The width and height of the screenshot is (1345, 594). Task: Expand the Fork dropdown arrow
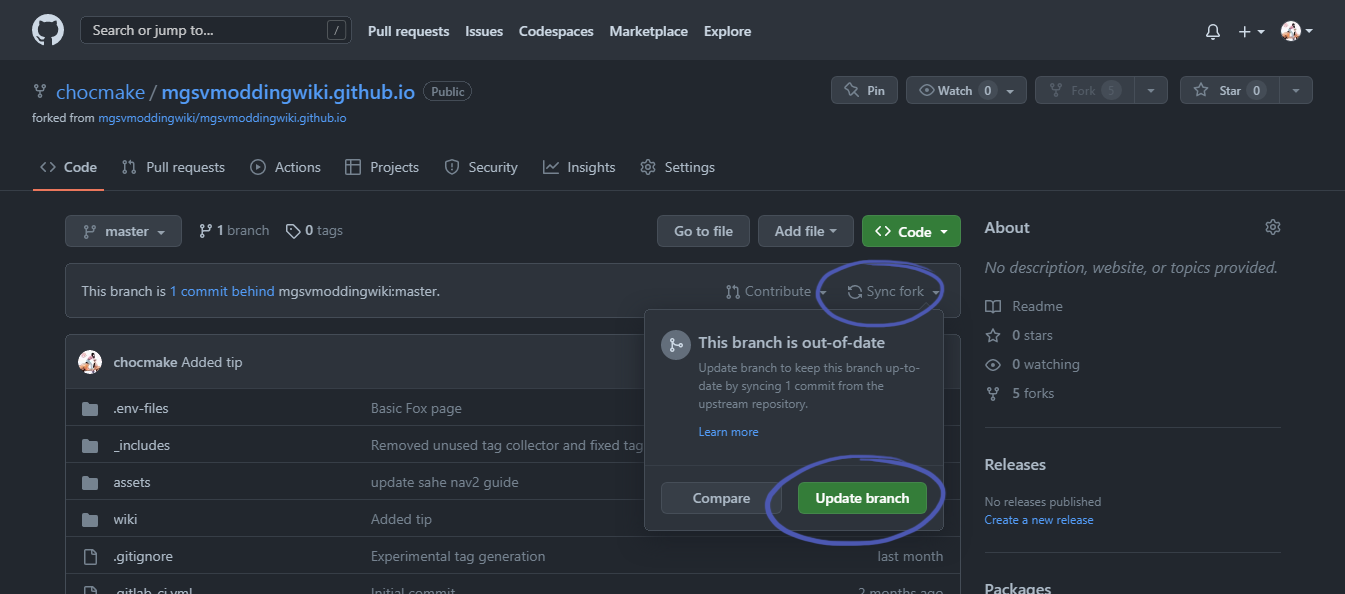tap(1151, 90)
